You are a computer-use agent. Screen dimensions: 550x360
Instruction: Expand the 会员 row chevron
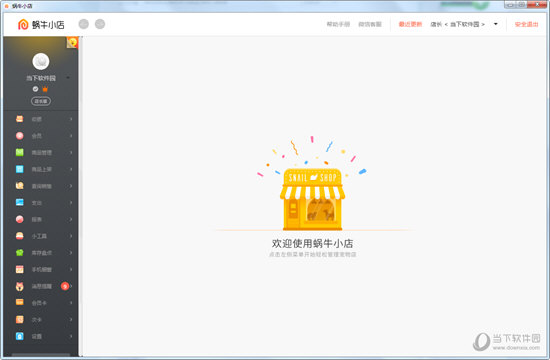pos(71,136)
